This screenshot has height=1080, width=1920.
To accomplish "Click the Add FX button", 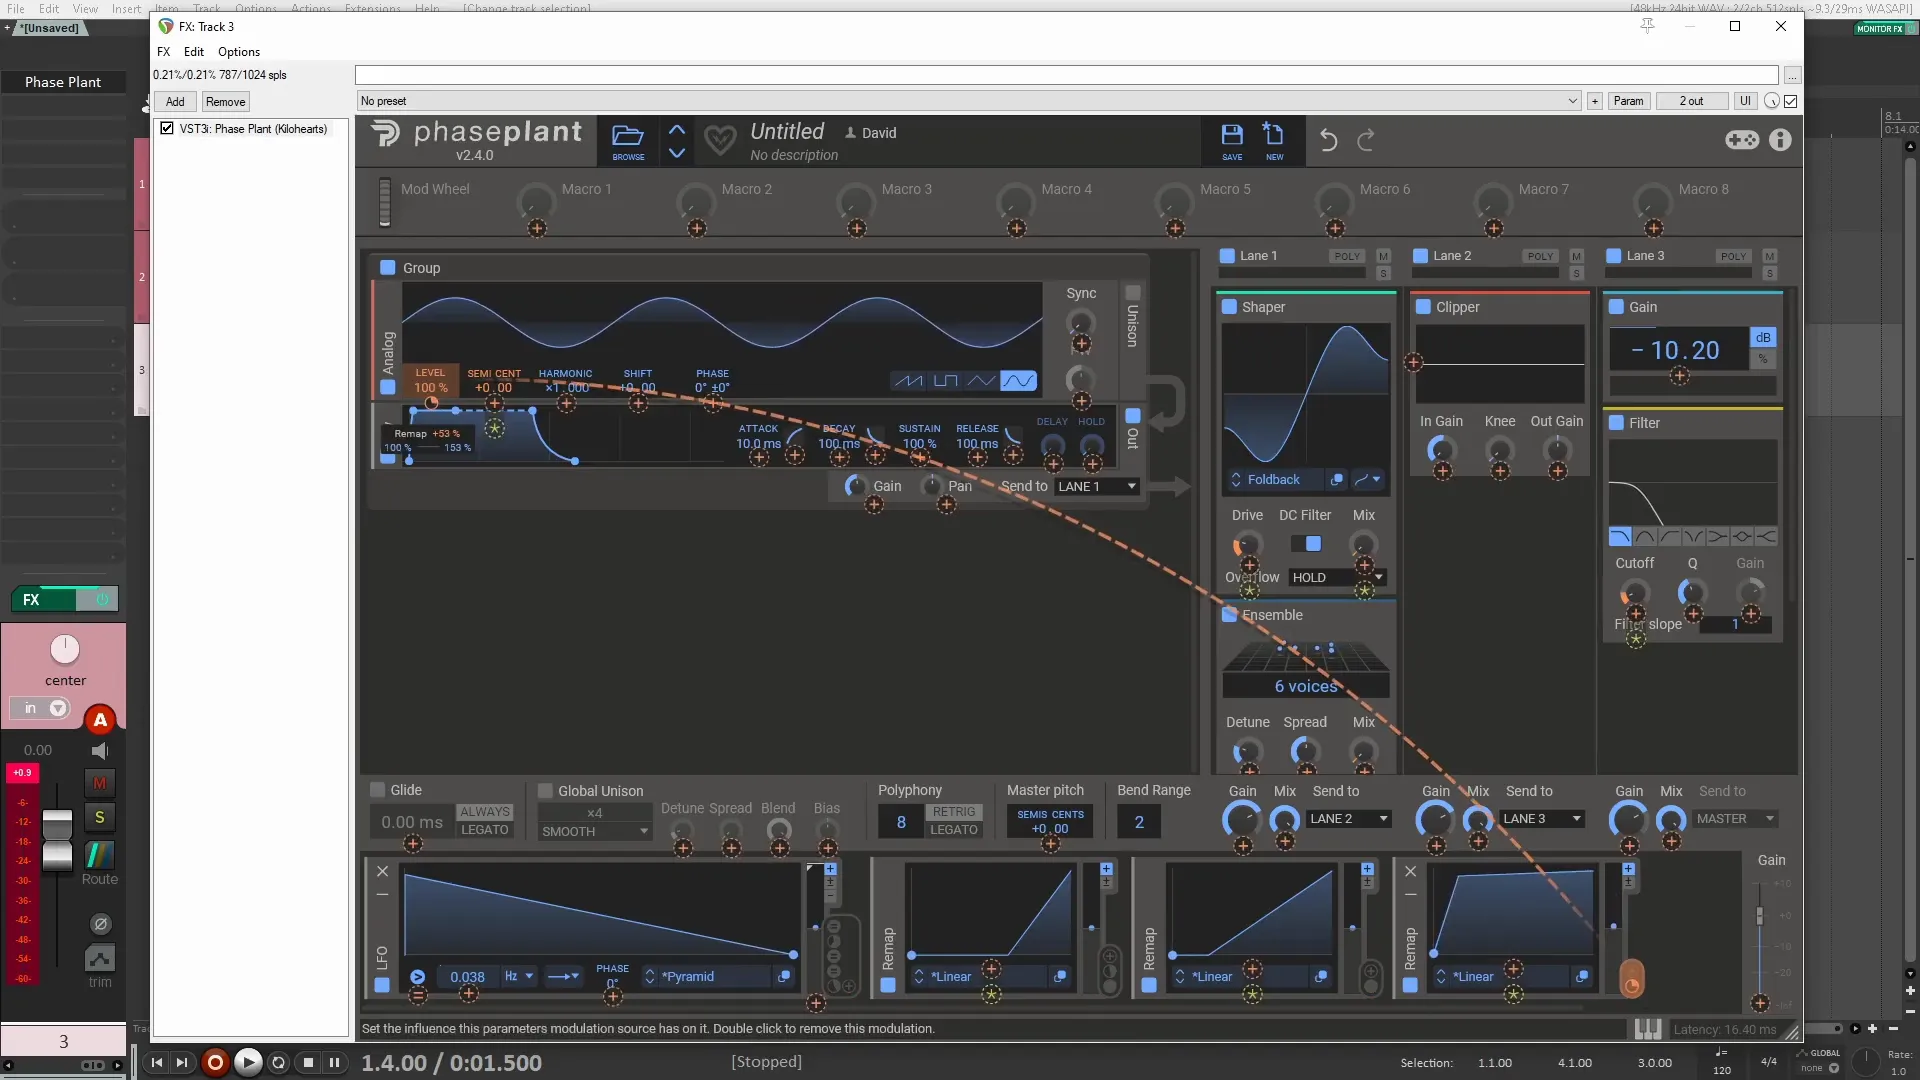I will (x=175, y=102).
